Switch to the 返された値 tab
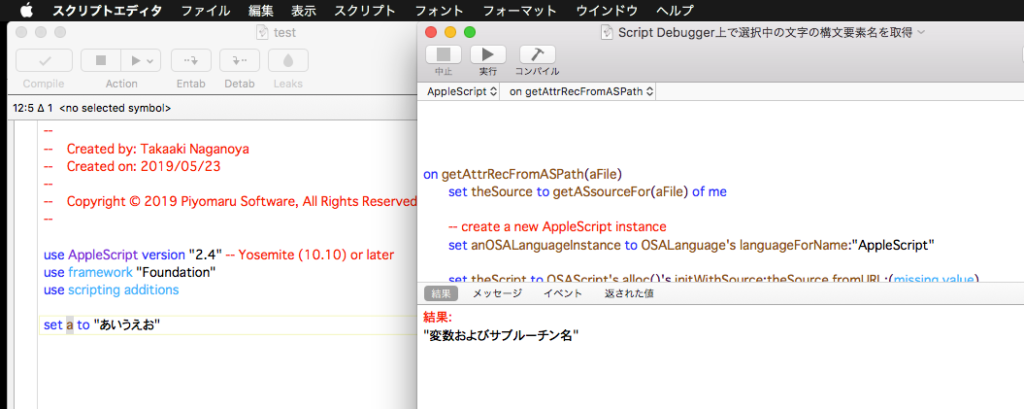 (629, 293)
